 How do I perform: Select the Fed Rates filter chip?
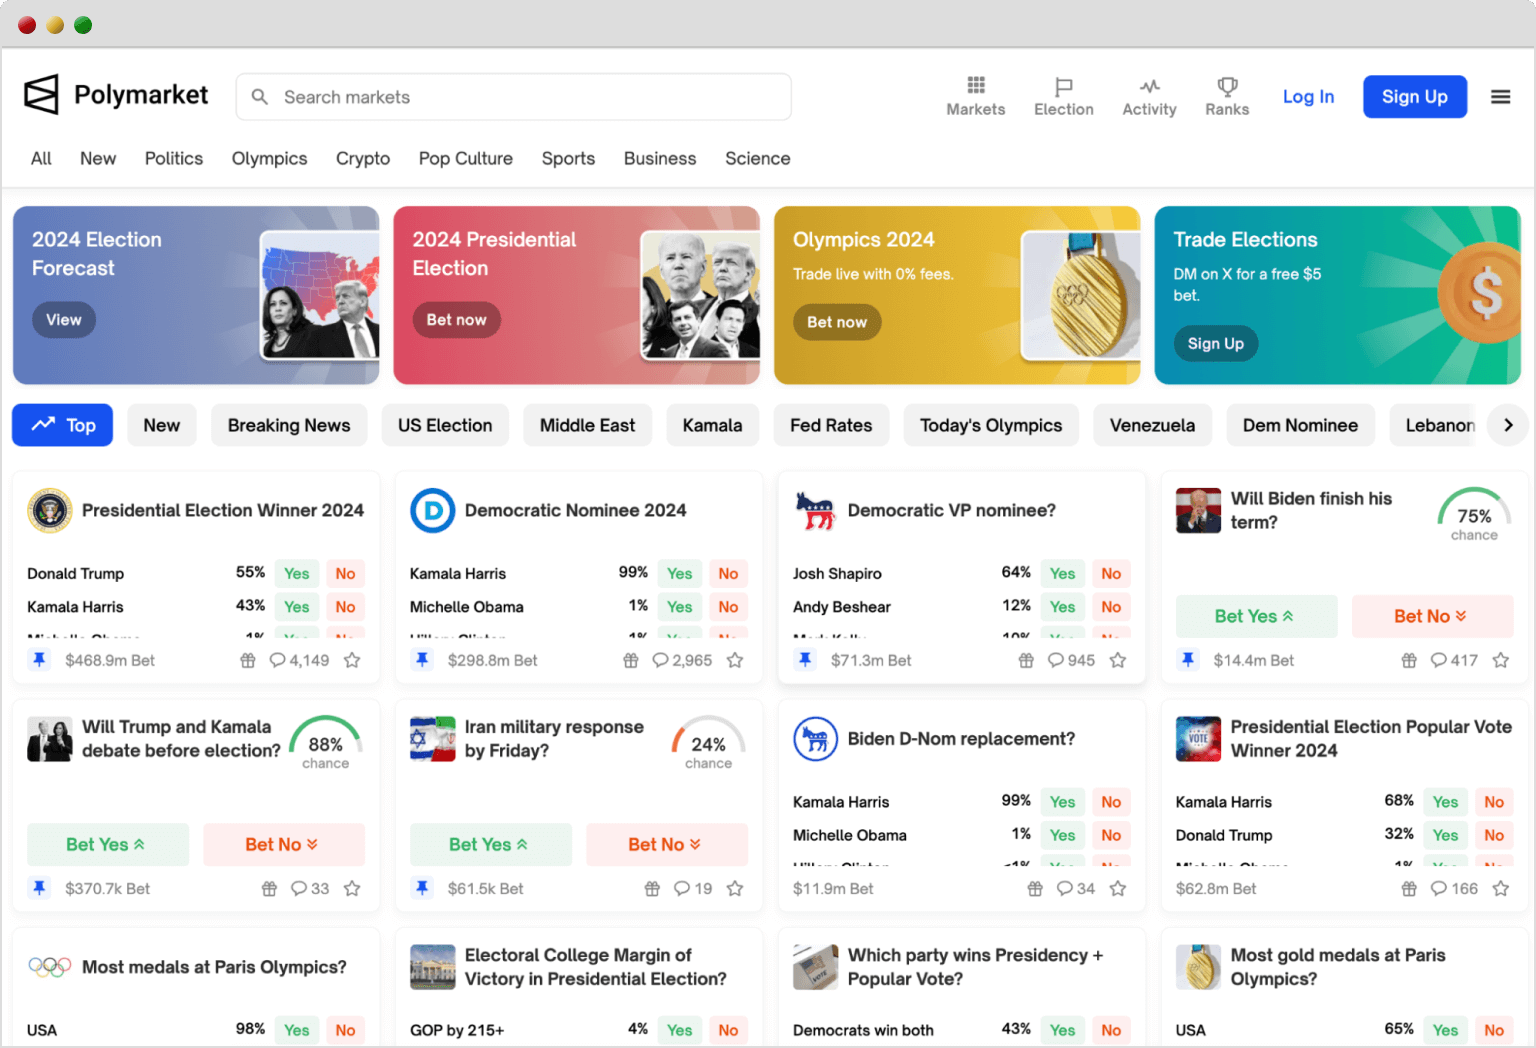point(831,425)
